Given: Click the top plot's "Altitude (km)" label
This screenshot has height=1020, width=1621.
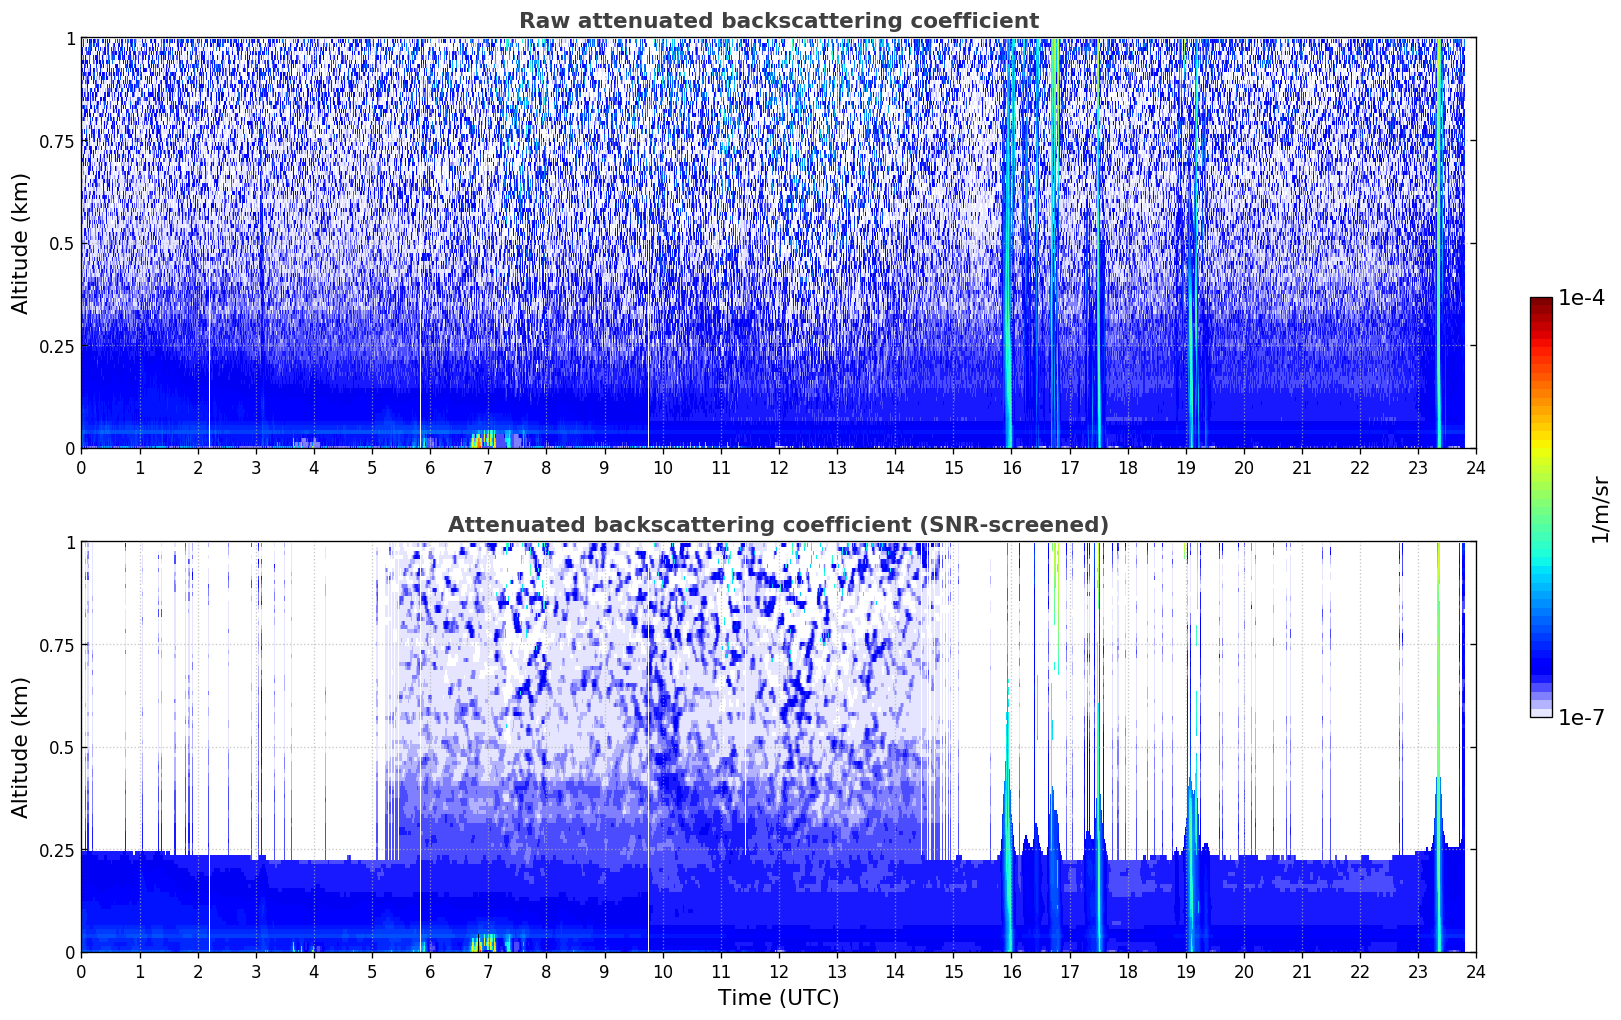Looking at the screenshot, I should pyautogui.click(x=21, y=243).
